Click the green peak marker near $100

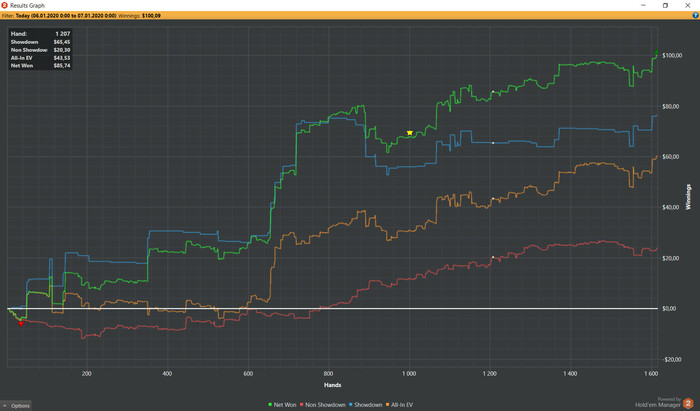point(656,53)
